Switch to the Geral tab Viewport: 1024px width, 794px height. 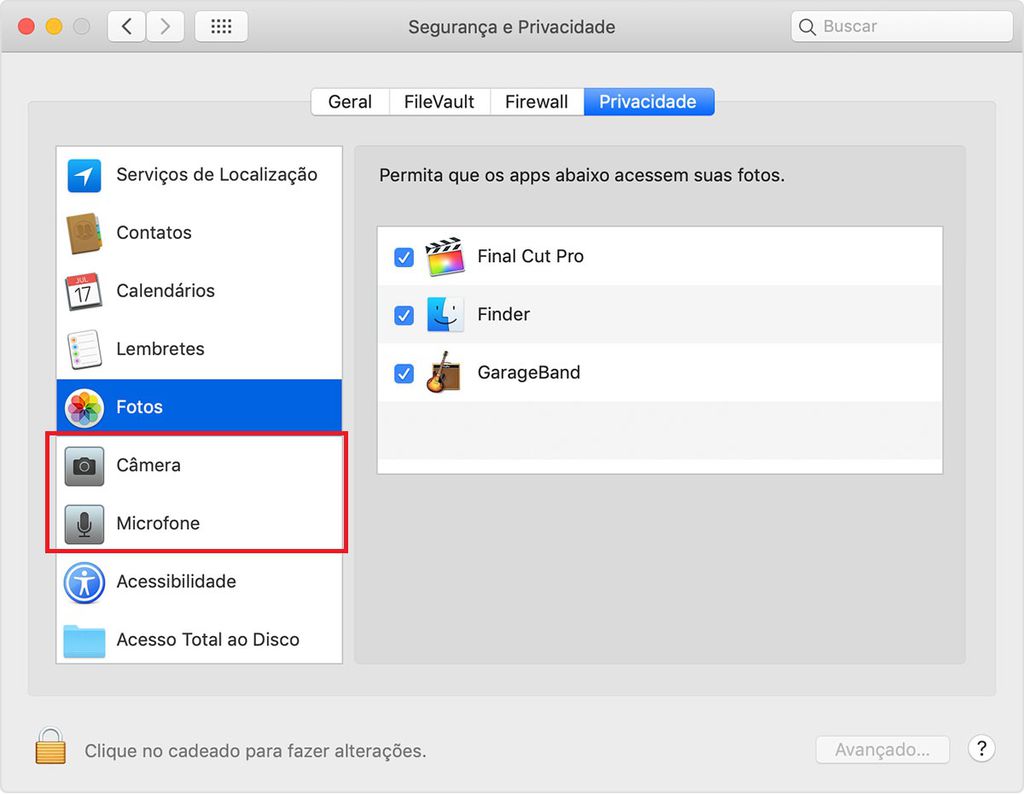pyautogui.click(x=350, y=102)
